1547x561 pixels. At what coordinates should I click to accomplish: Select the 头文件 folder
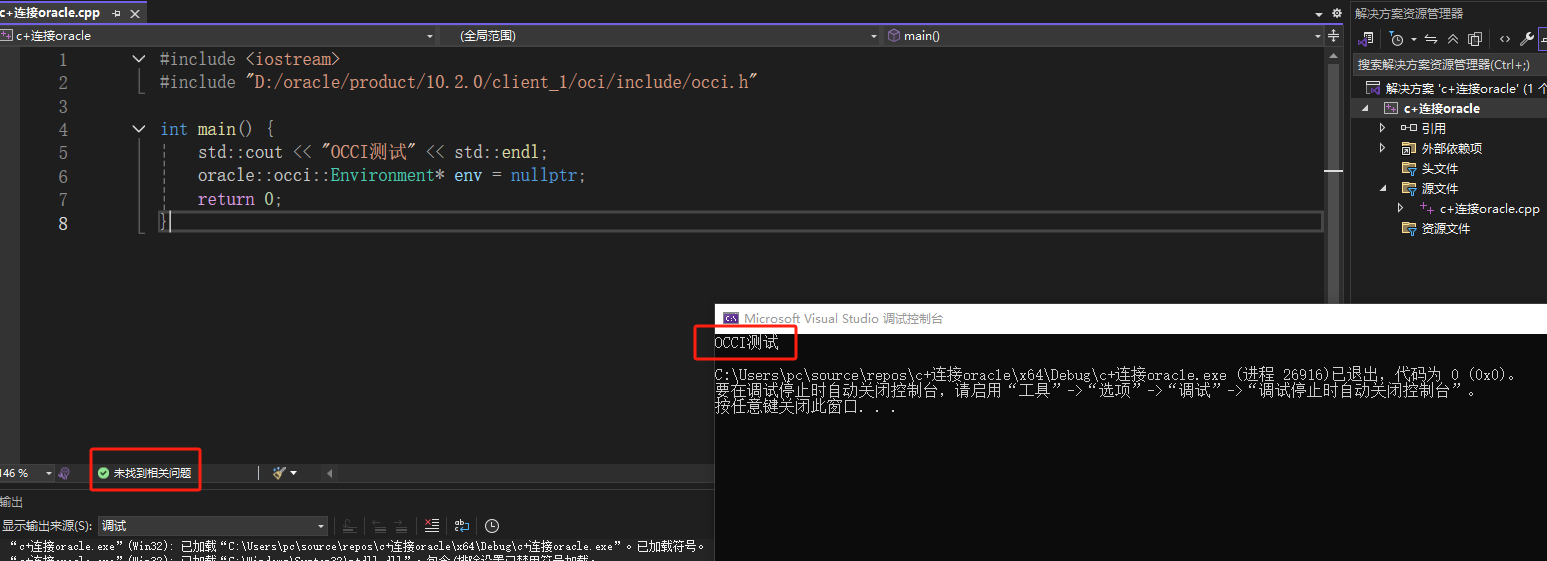click(x=1440, y=168)
